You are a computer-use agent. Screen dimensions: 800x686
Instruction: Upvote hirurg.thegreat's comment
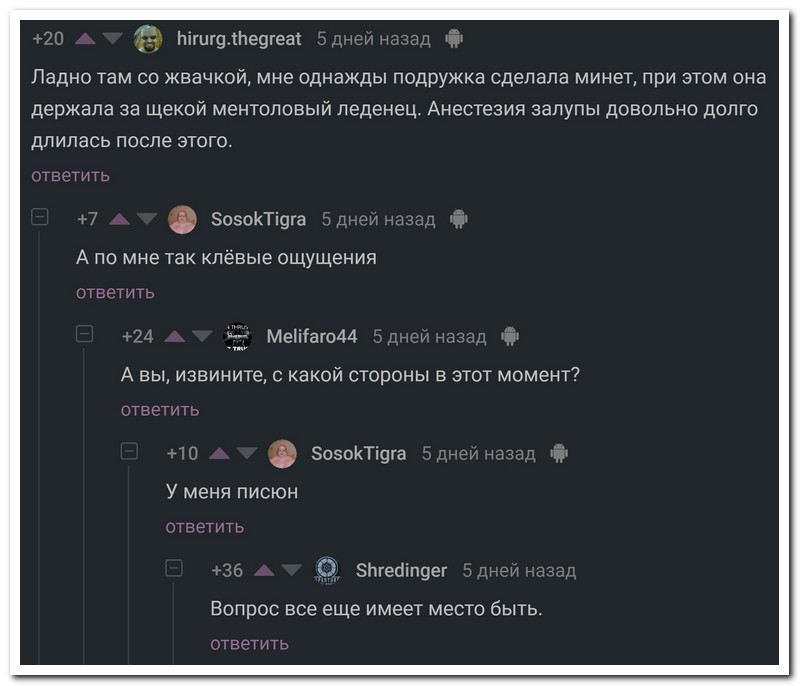click(x=85, y=39)
